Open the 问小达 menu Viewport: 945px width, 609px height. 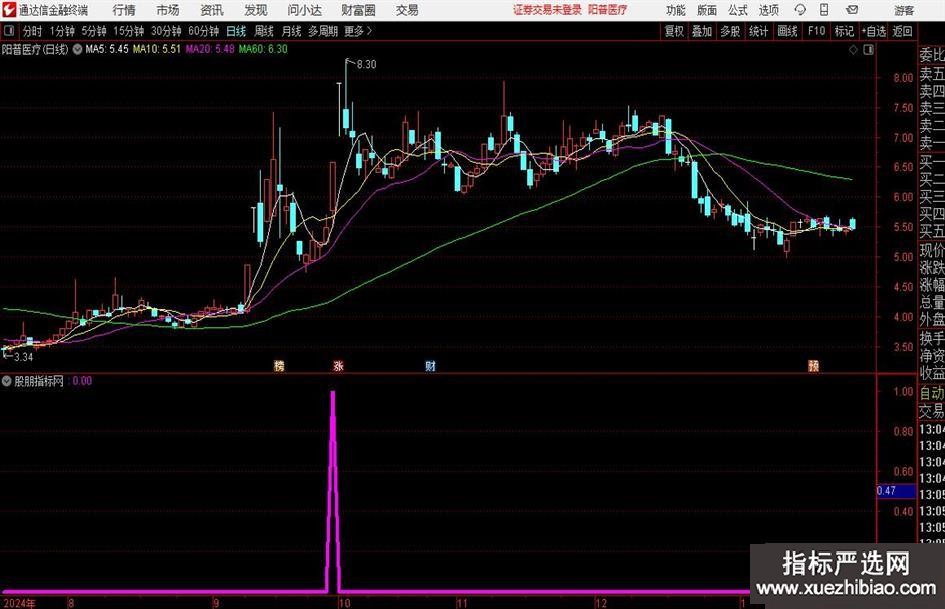304,10
